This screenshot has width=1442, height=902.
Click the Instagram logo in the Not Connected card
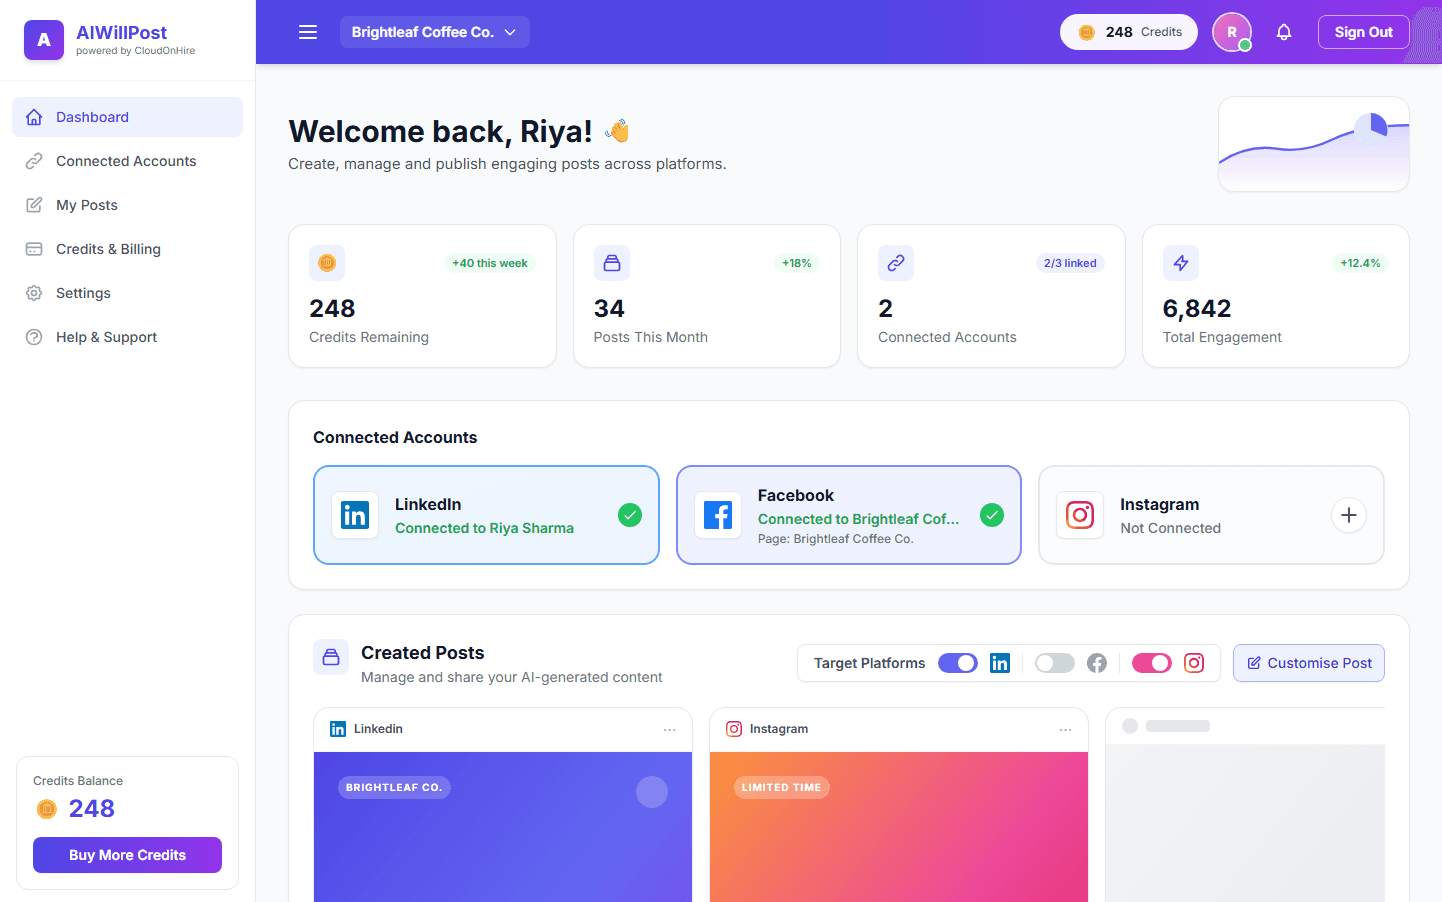(x=1080, y=515)
